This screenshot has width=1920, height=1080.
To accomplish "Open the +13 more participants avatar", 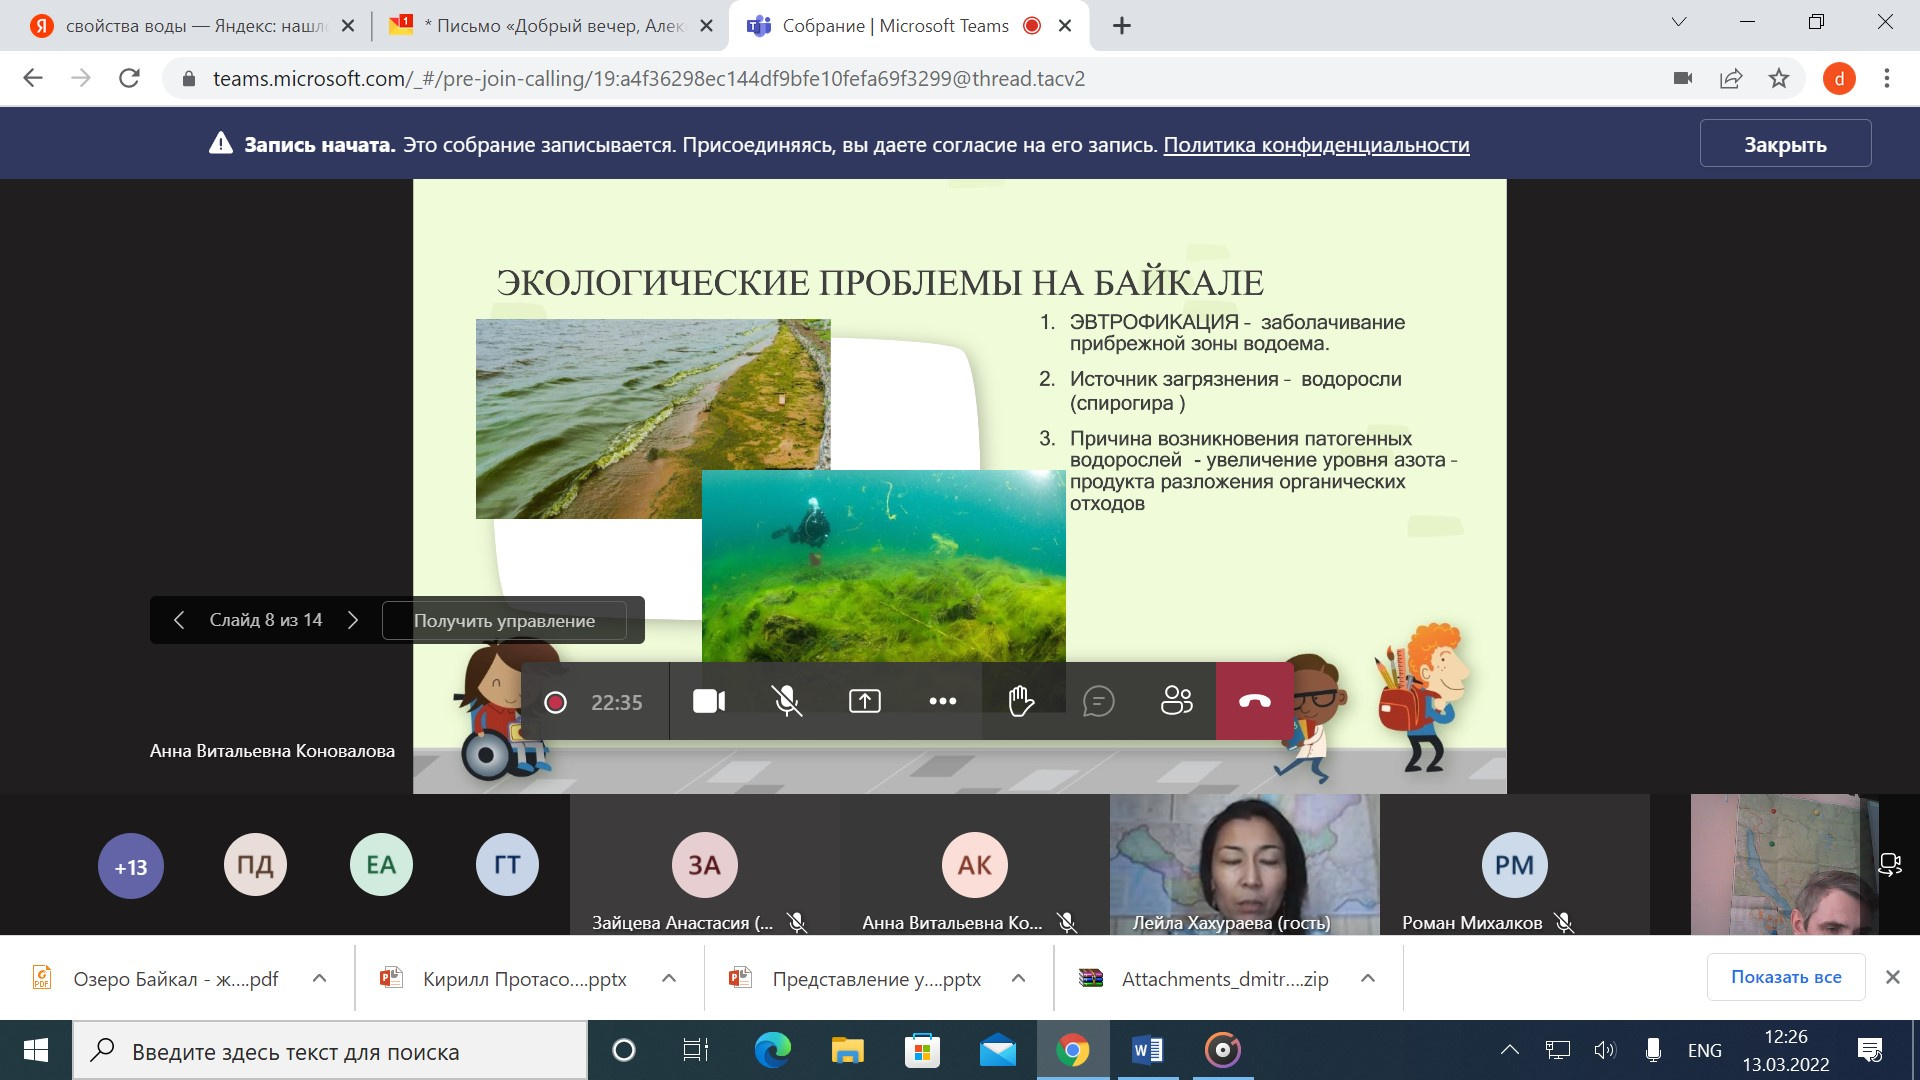I will (131, 866).
